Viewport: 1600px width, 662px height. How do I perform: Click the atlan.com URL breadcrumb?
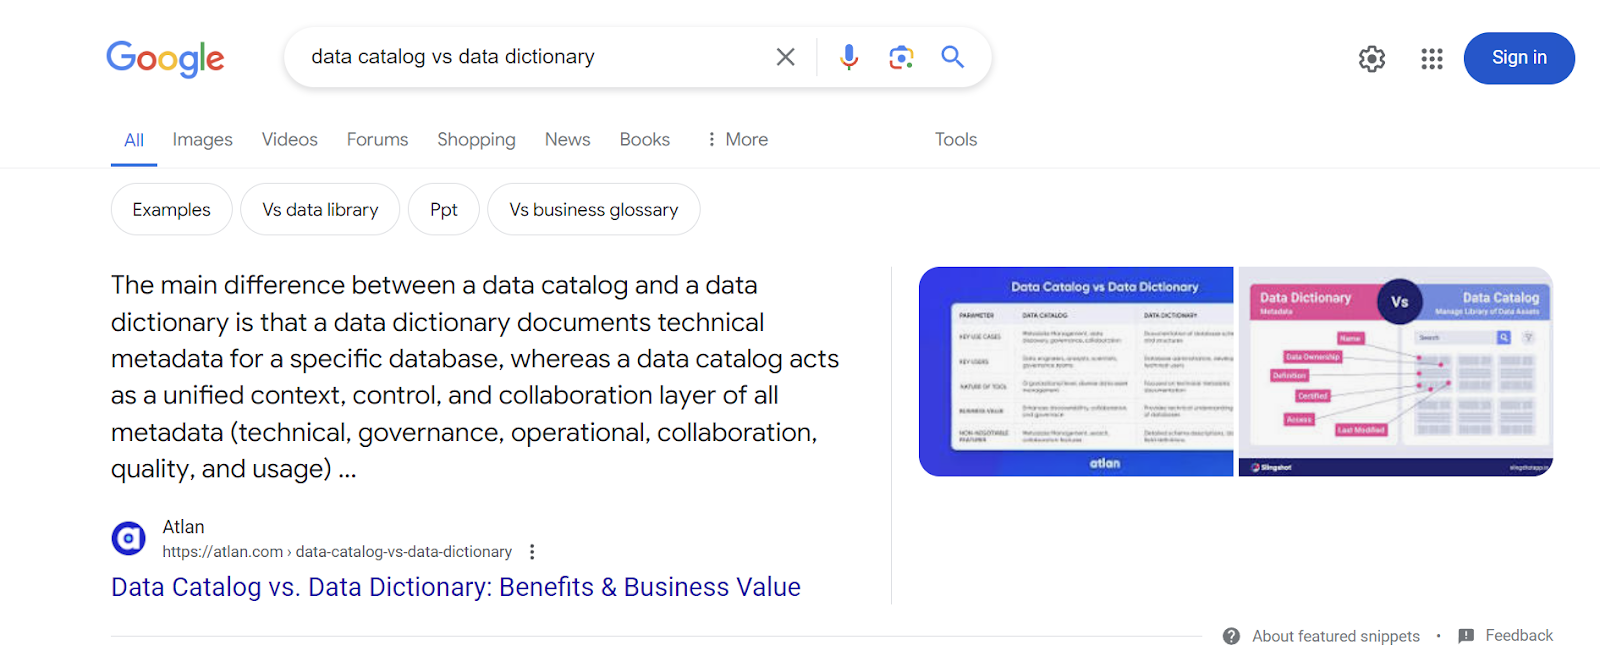[337, 552]
